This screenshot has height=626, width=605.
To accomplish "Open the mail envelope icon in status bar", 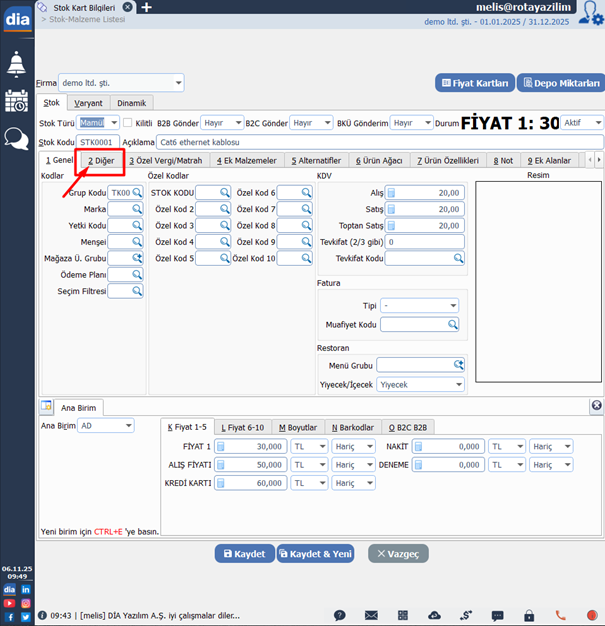I will [x=372, y=615].
